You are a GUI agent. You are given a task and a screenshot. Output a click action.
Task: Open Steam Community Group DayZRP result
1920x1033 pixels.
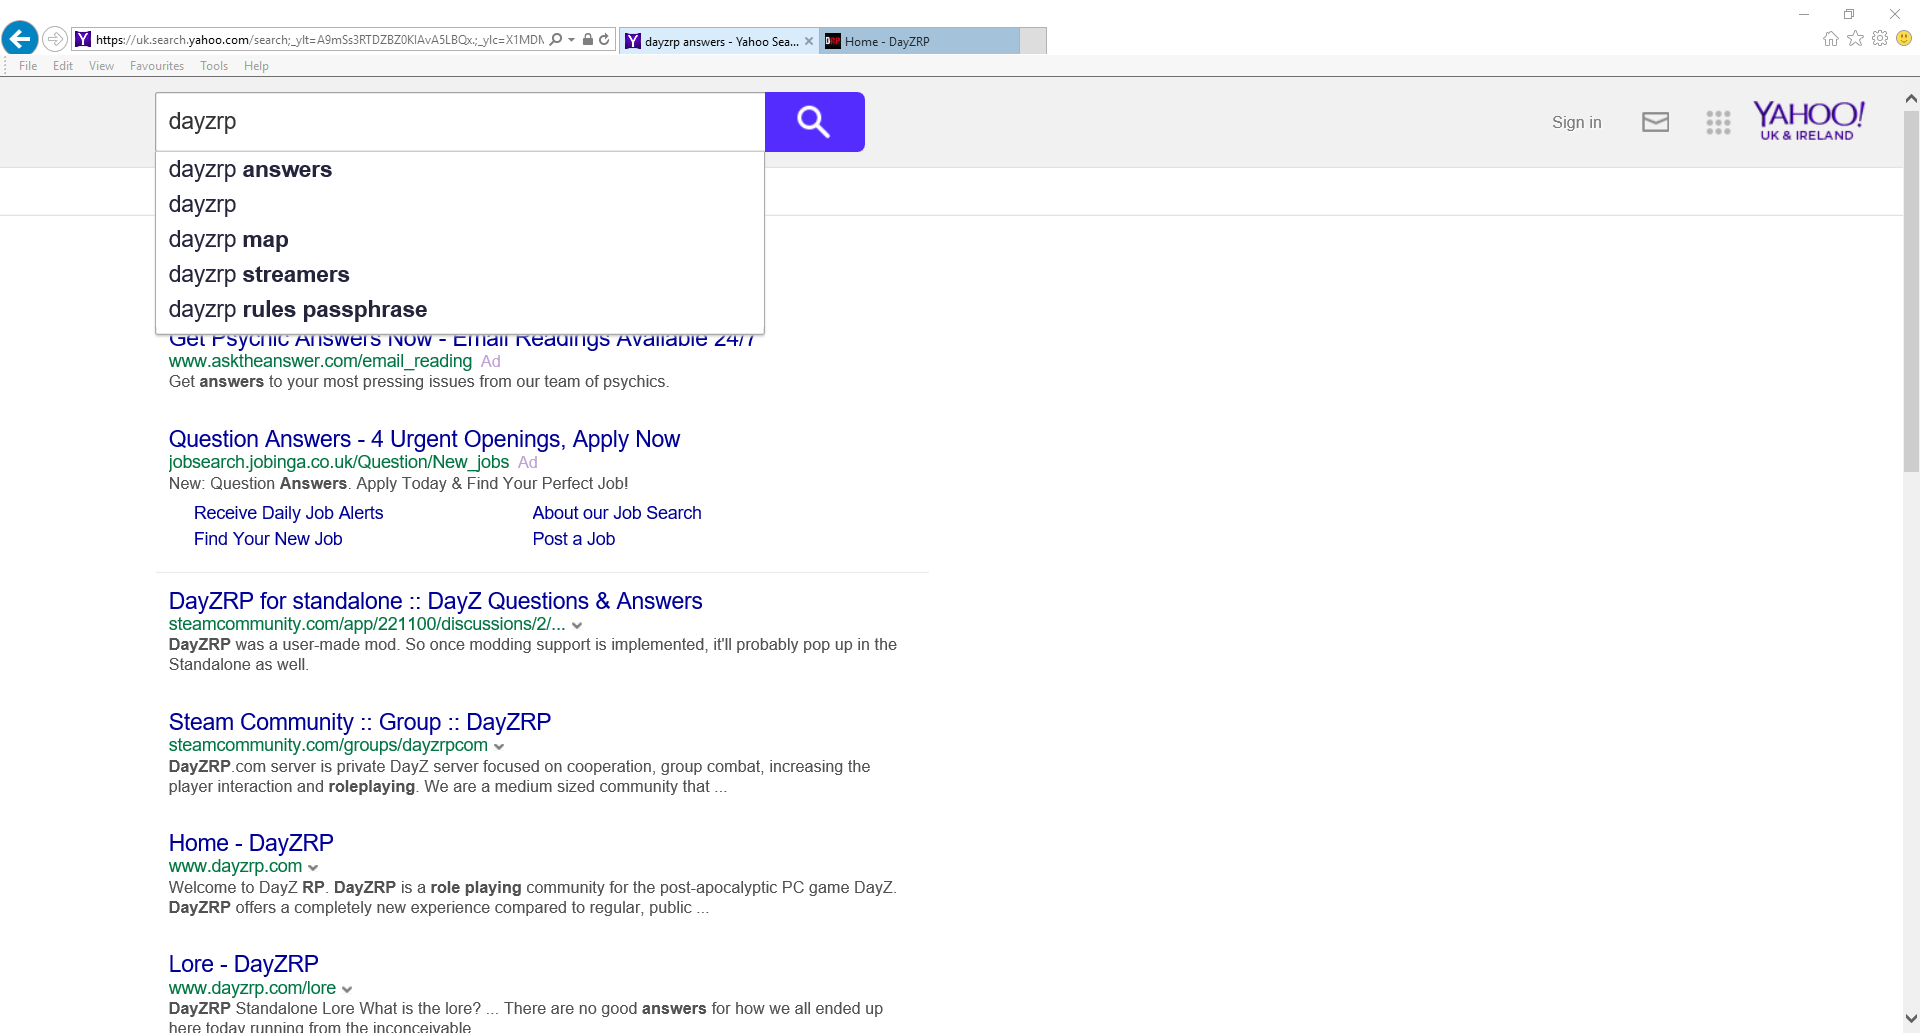(360, 722)
